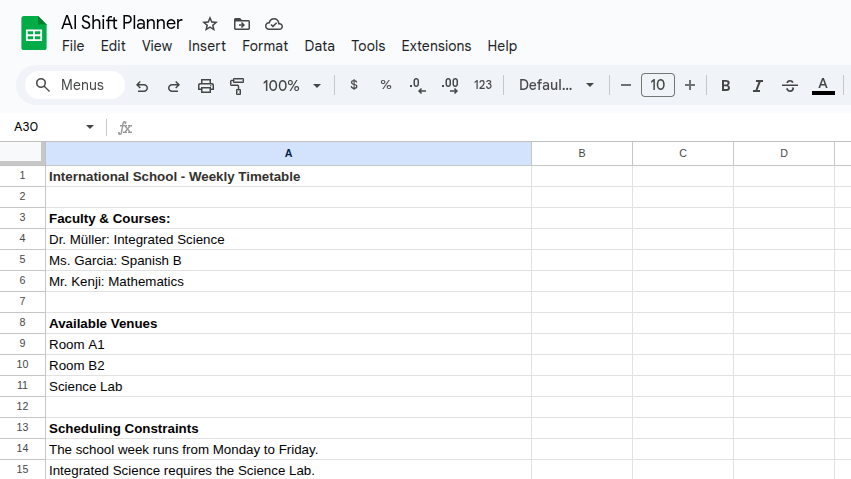
Task: Format as percent
Action: point(386,85)
